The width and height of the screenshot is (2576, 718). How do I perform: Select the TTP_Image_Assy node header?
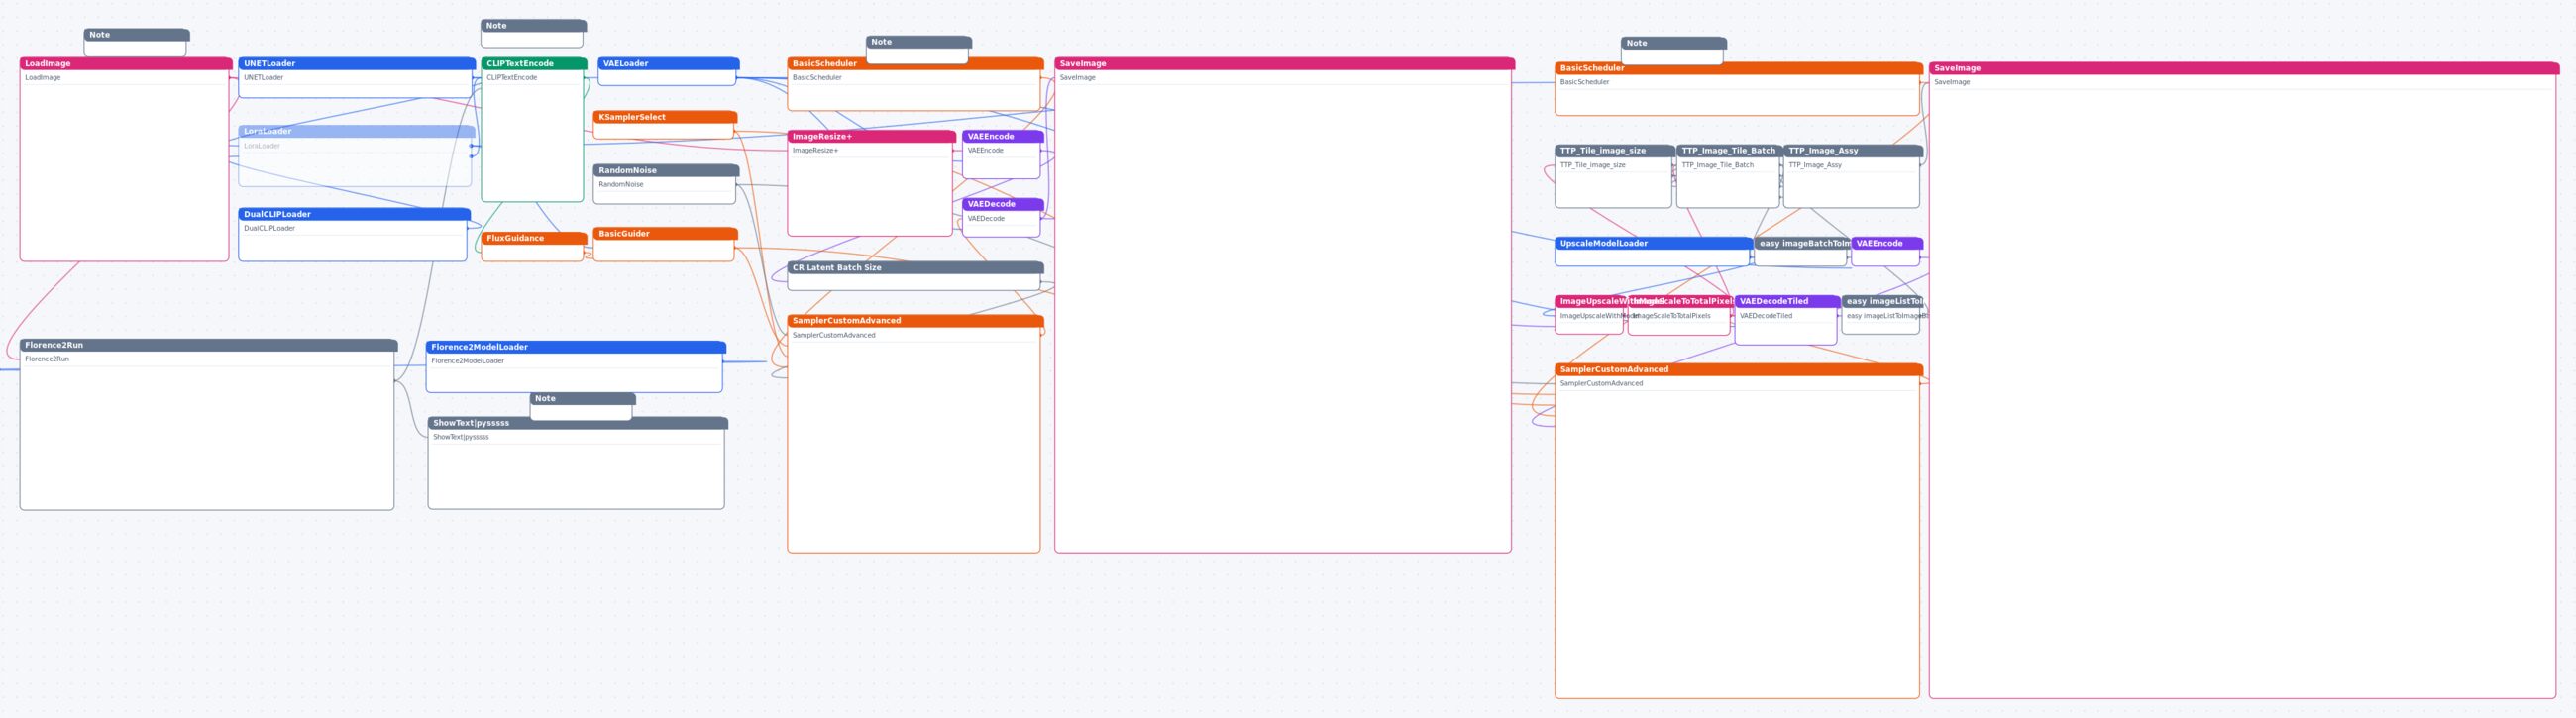tap(1853, 151)
